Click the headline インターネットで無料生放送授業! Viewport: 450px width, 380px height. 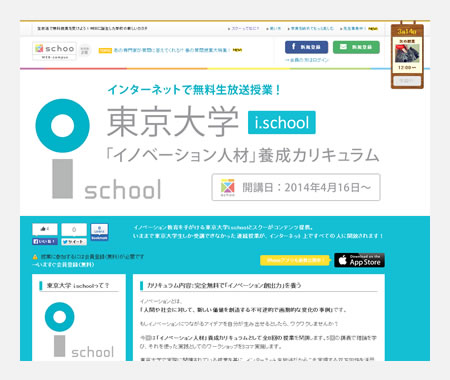195,90
